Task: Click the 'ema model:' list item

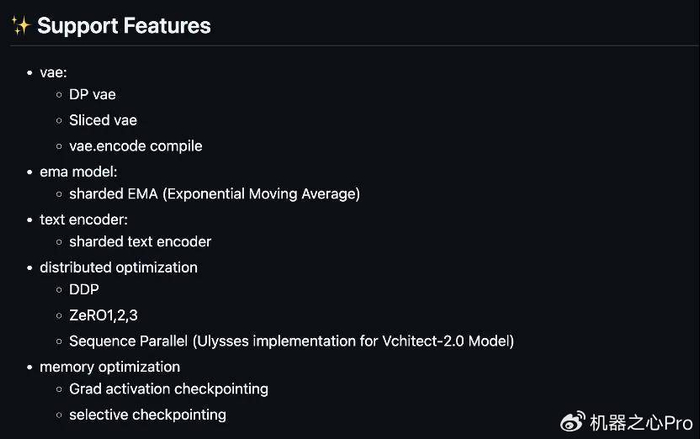Action: 78,171
